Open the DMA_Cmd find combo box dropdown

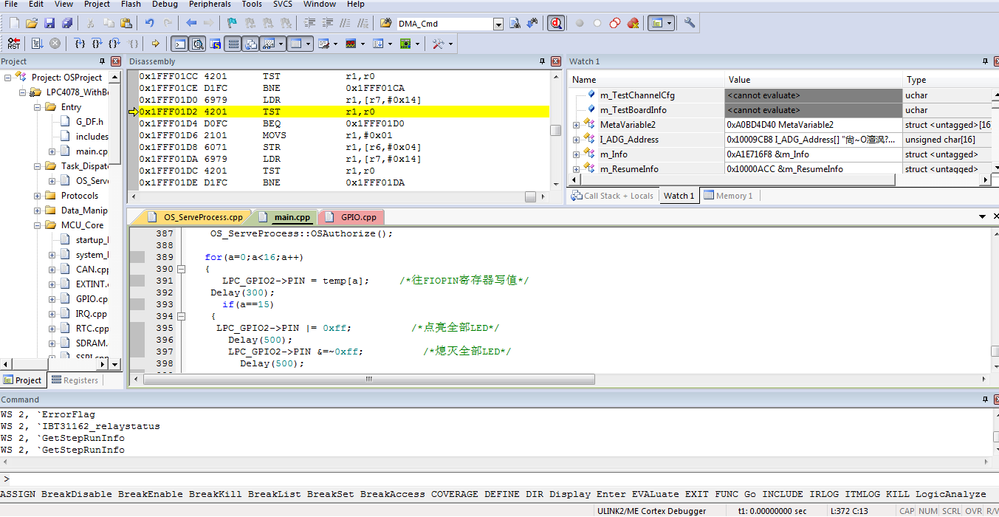pos(498,24)
